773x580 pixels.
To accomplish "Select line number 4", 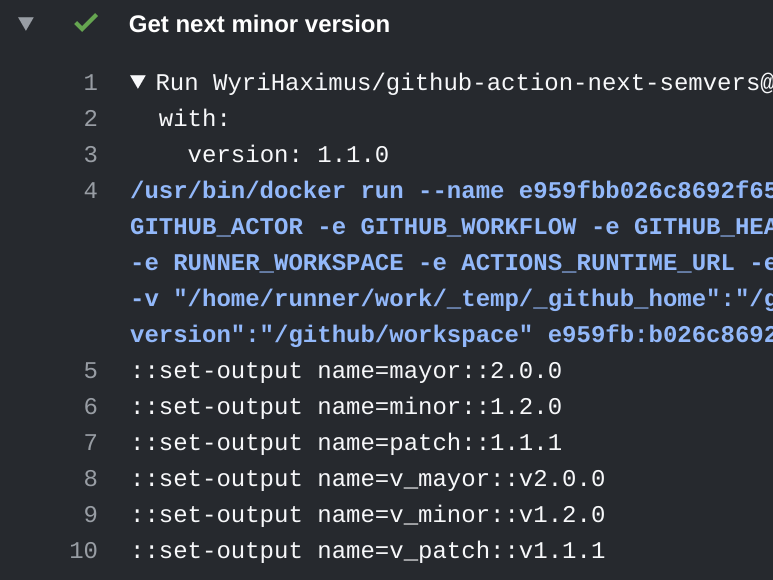I will 91,191.
